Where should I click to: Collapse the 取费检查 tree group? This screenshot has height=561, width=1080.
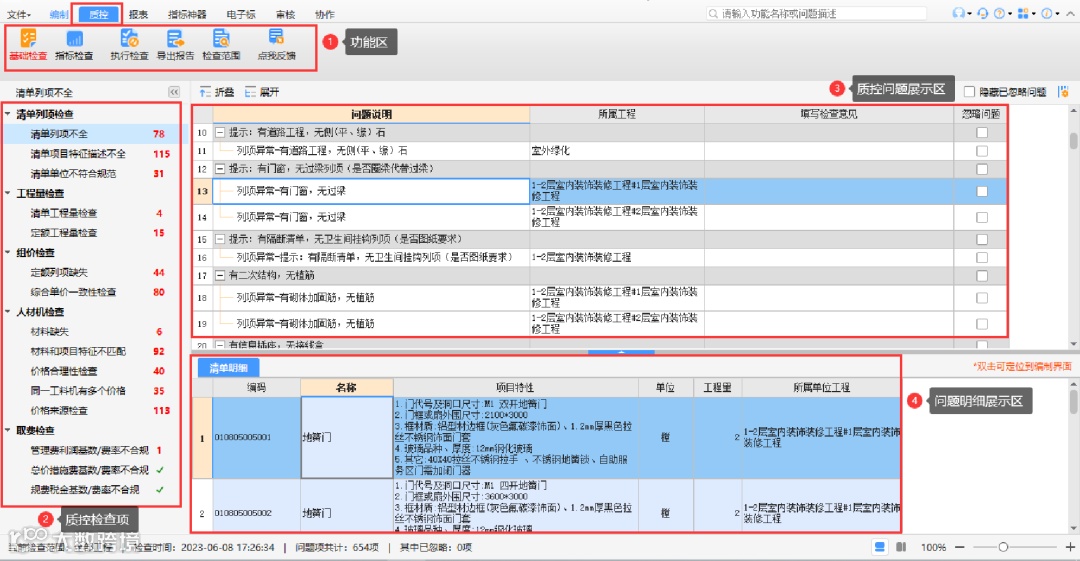pos(8,431)
